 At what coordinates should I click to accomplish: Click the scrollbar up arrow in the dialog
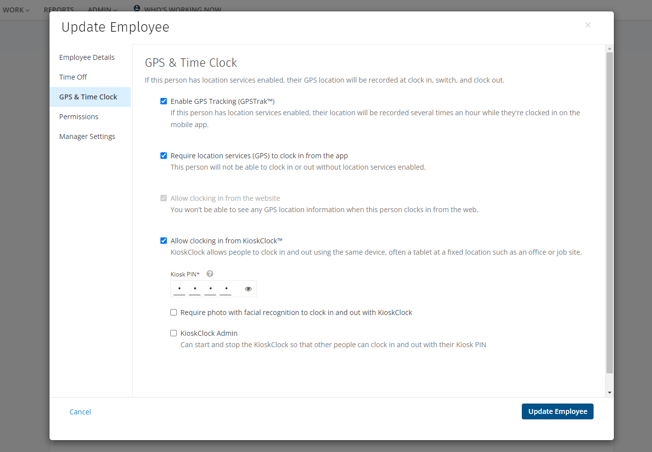tap(609, 49)
